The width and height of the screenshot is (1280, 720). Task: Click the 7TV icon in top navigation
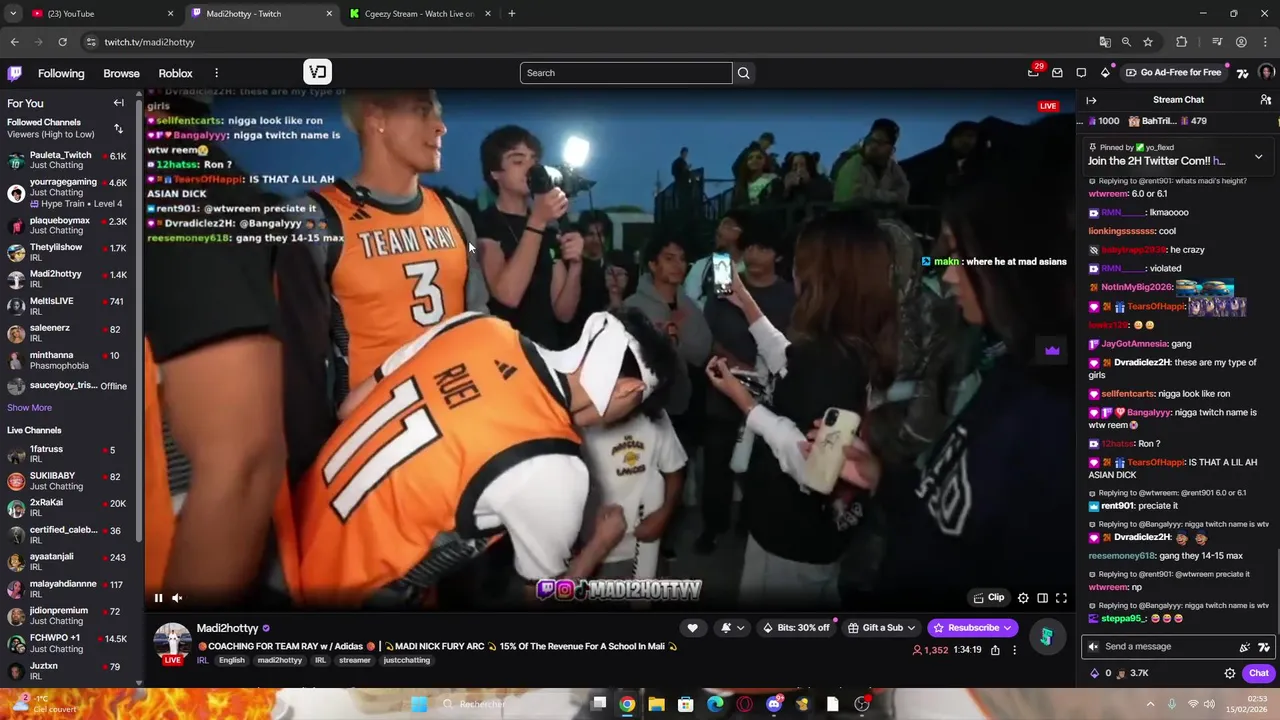(1243, 73)
